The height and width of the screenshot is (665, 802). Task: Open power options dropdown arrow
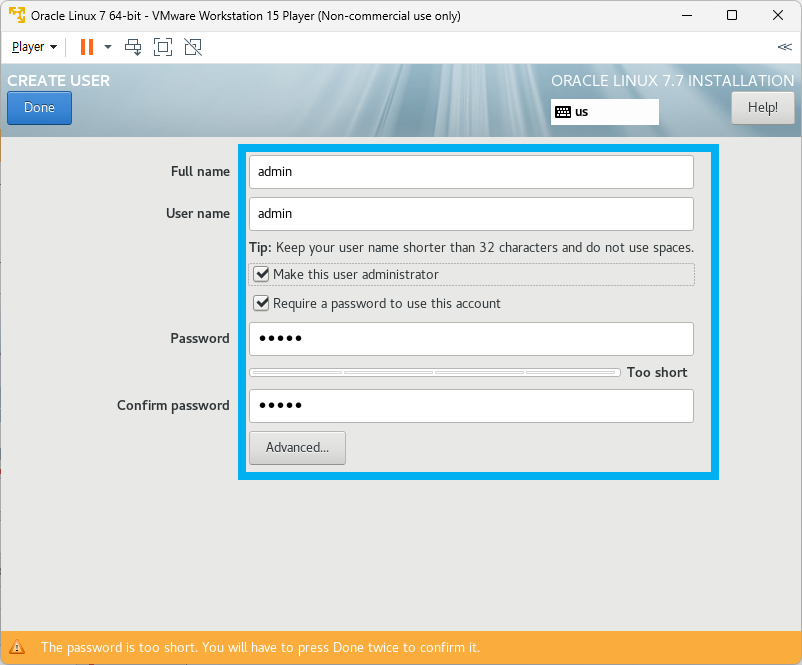pyautogui.click(x=108, y=47)
